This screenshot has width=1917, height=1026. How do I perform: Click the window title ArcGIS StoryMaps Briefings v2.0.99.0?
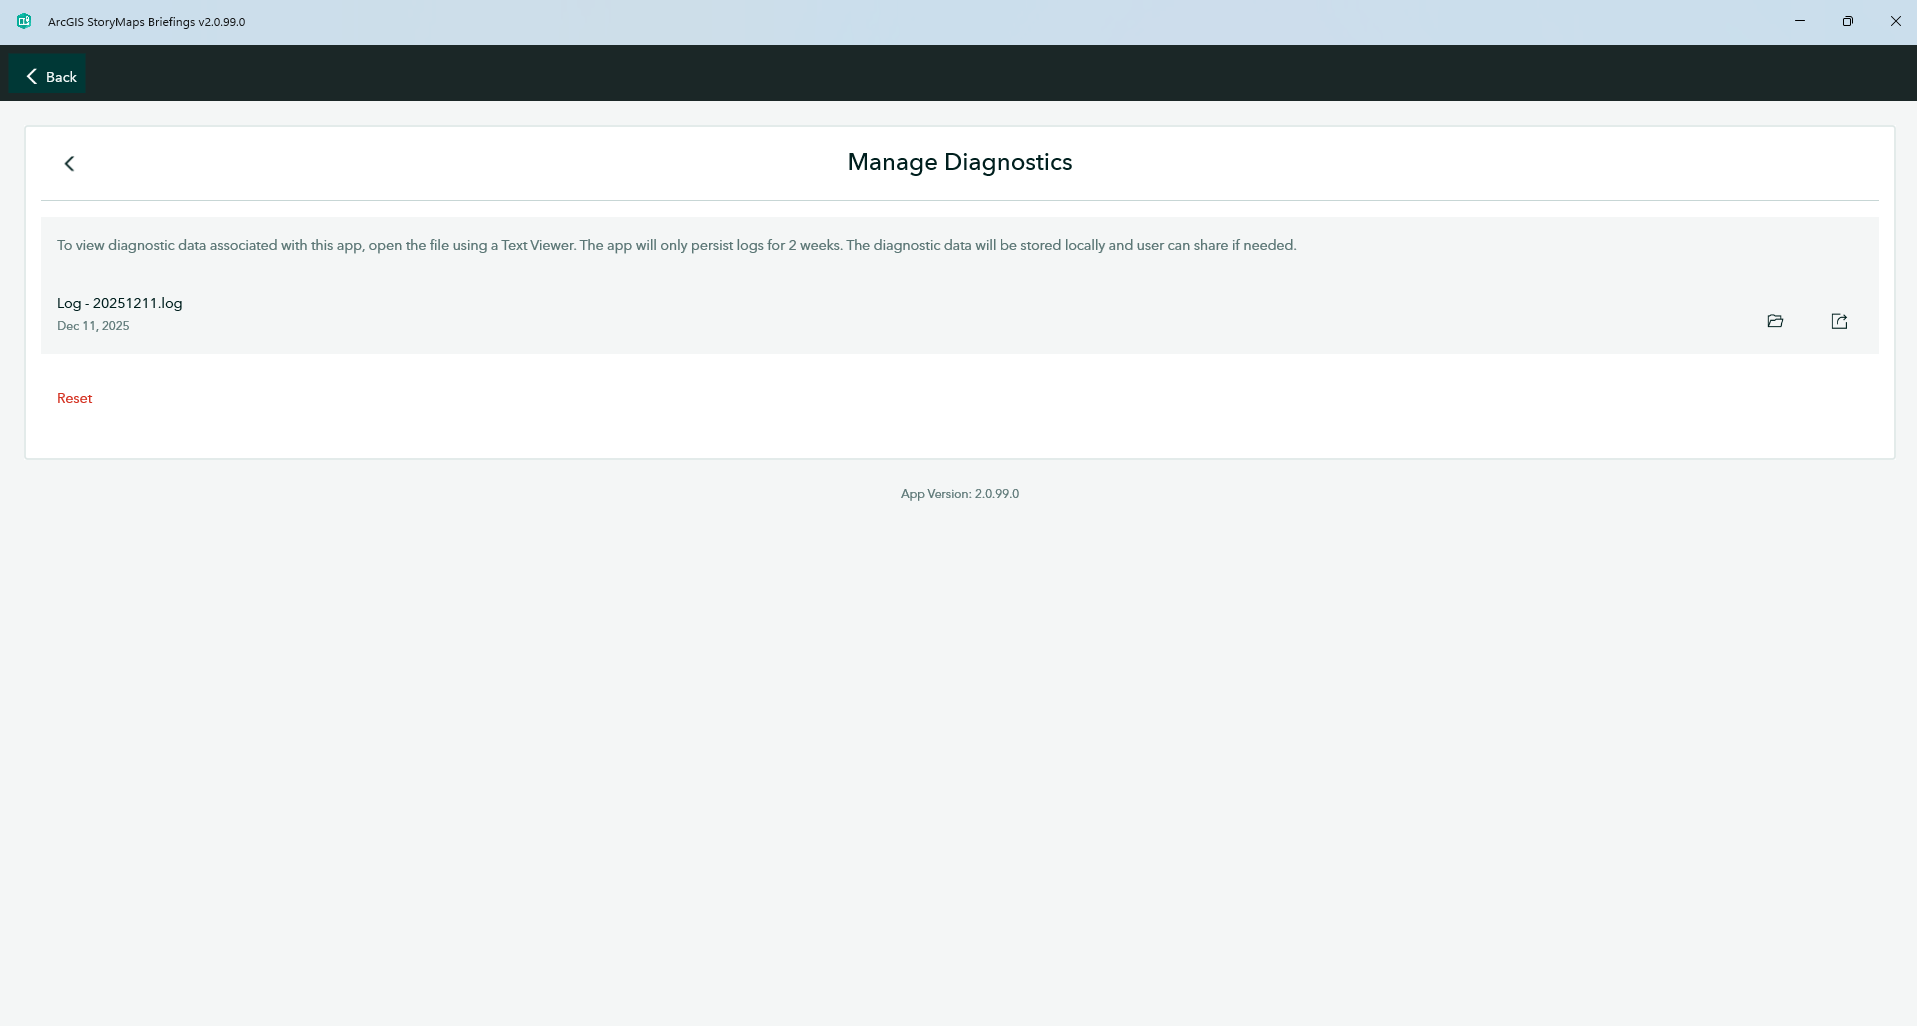click(147, 22)
